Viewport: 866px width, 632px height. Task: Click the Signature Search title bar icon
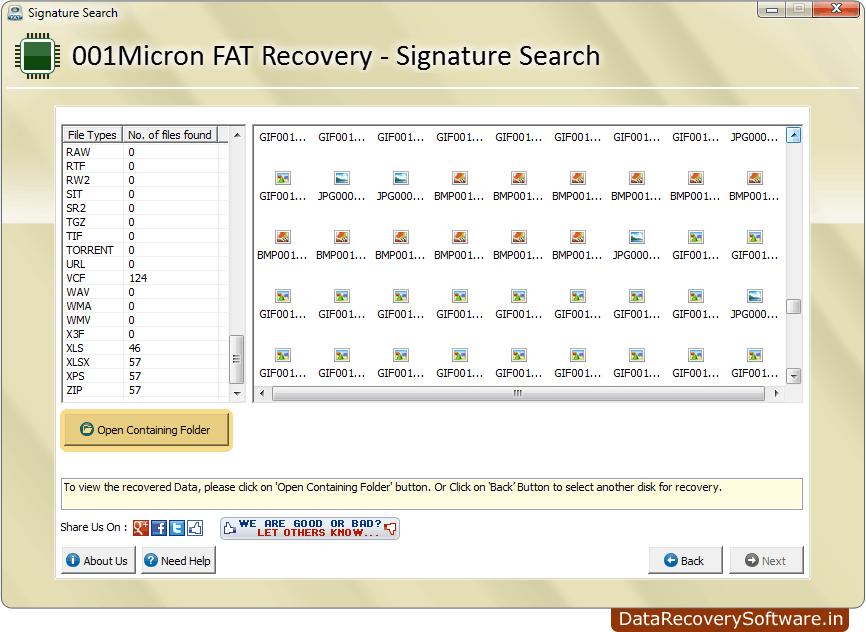(x=15, y=12)
